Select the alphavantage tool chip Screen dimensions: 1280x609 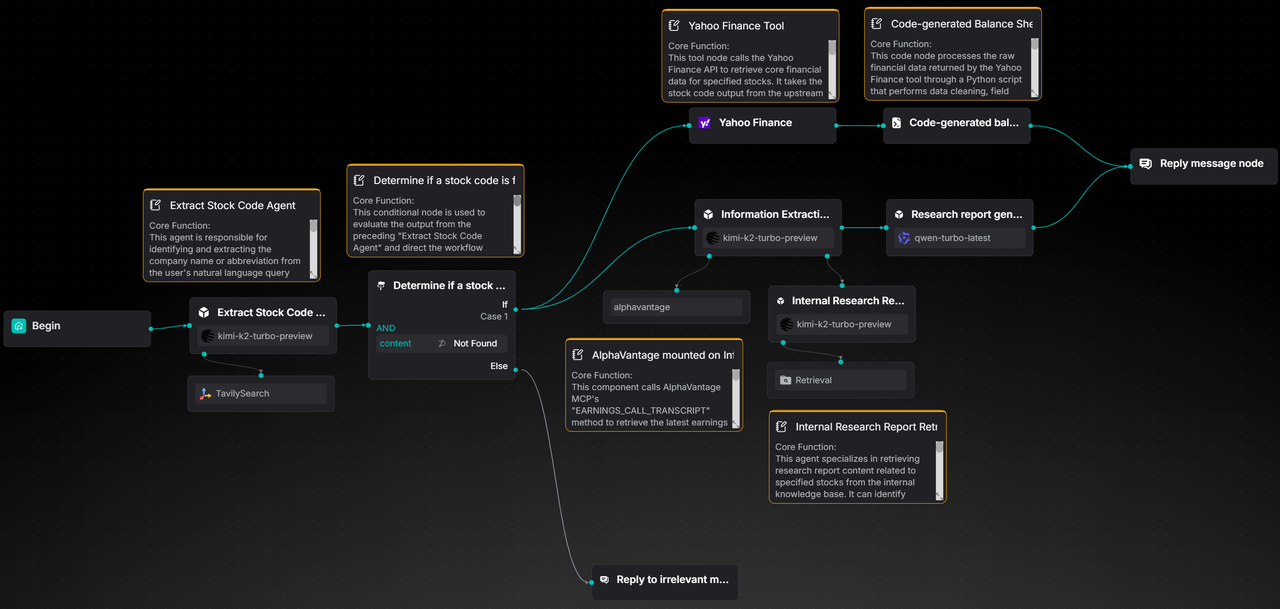(x=676, y=307)
